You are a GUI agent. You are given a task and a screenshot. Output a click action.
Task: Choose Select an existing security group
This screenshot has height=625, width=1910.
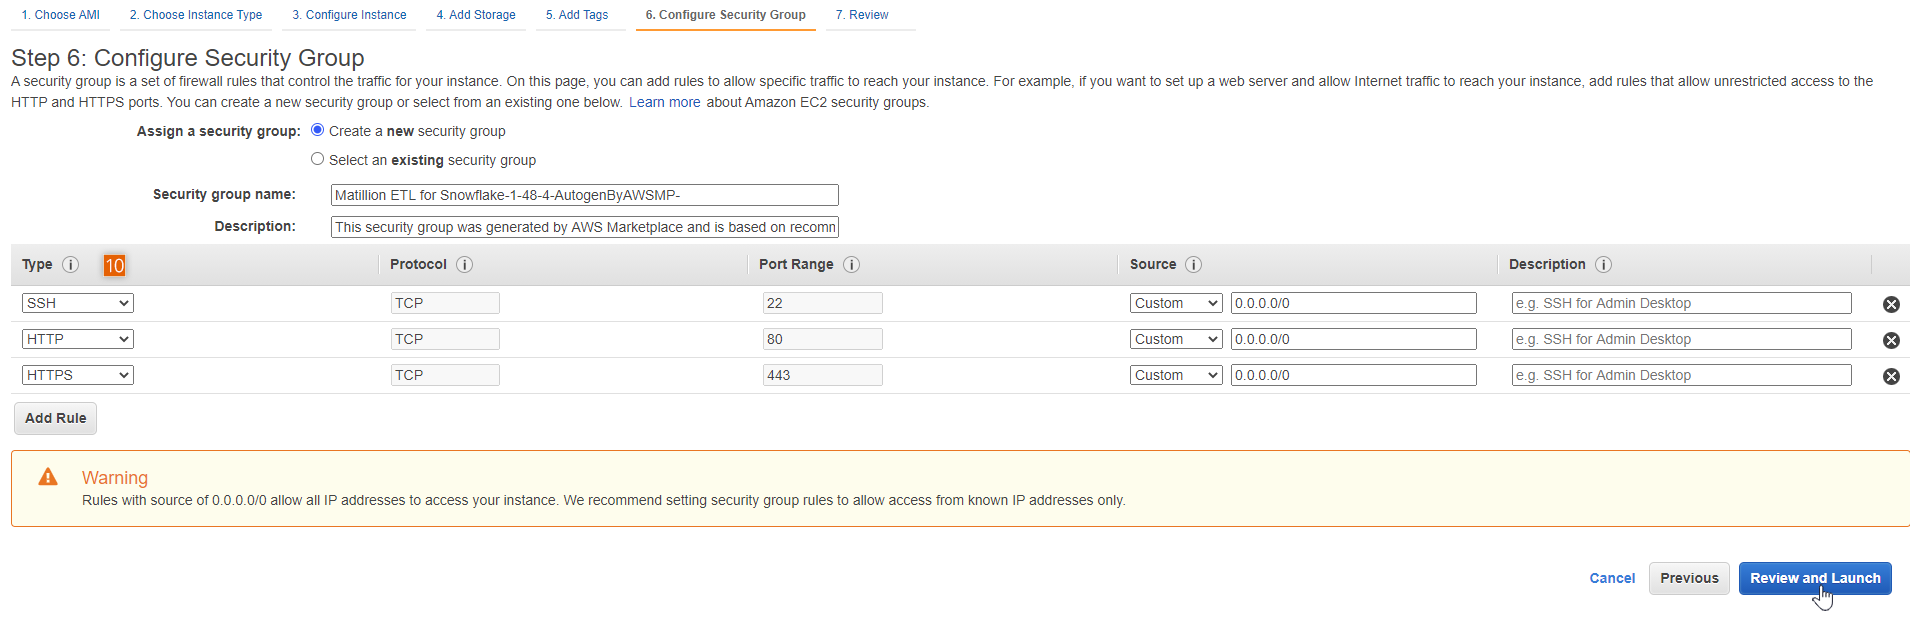318,159
